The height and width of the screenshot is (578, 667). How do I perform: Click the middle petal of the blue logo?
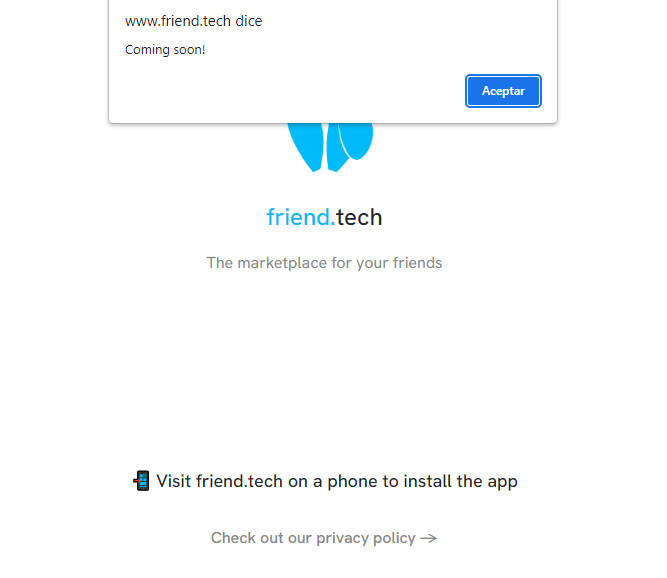point(336,148)
